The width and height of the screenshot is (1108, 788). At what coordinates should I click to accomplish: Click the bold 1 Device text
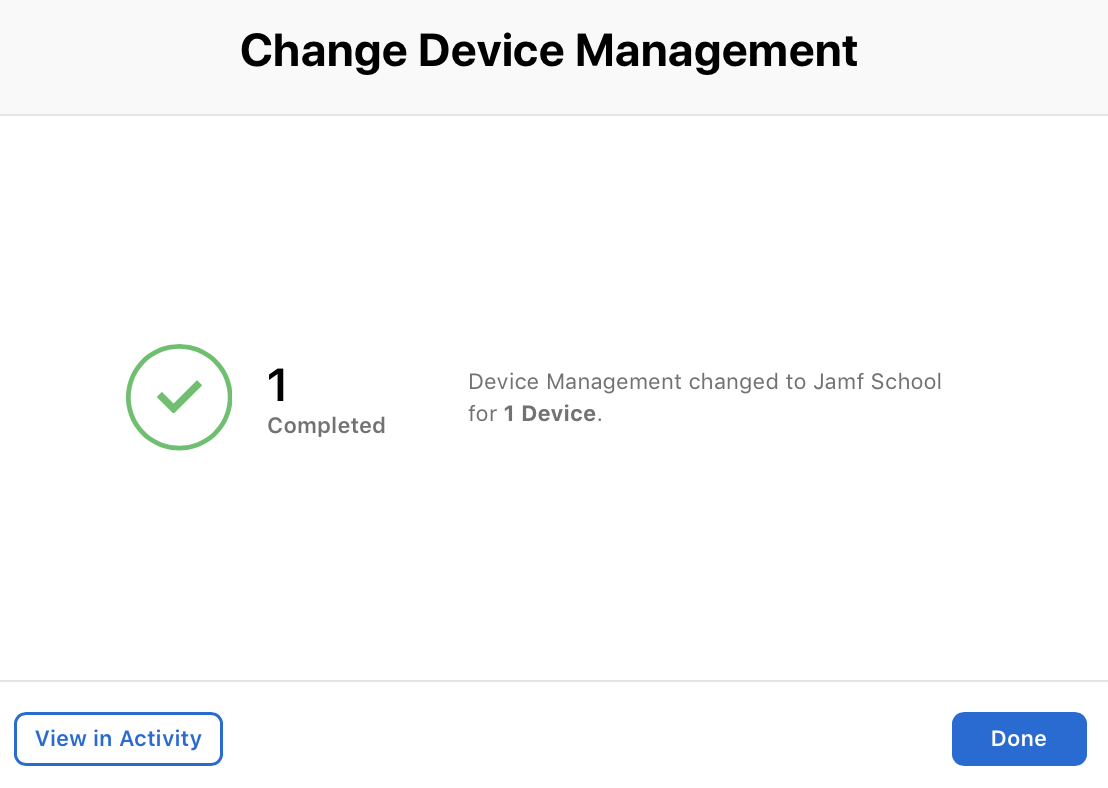coord(549,413)
